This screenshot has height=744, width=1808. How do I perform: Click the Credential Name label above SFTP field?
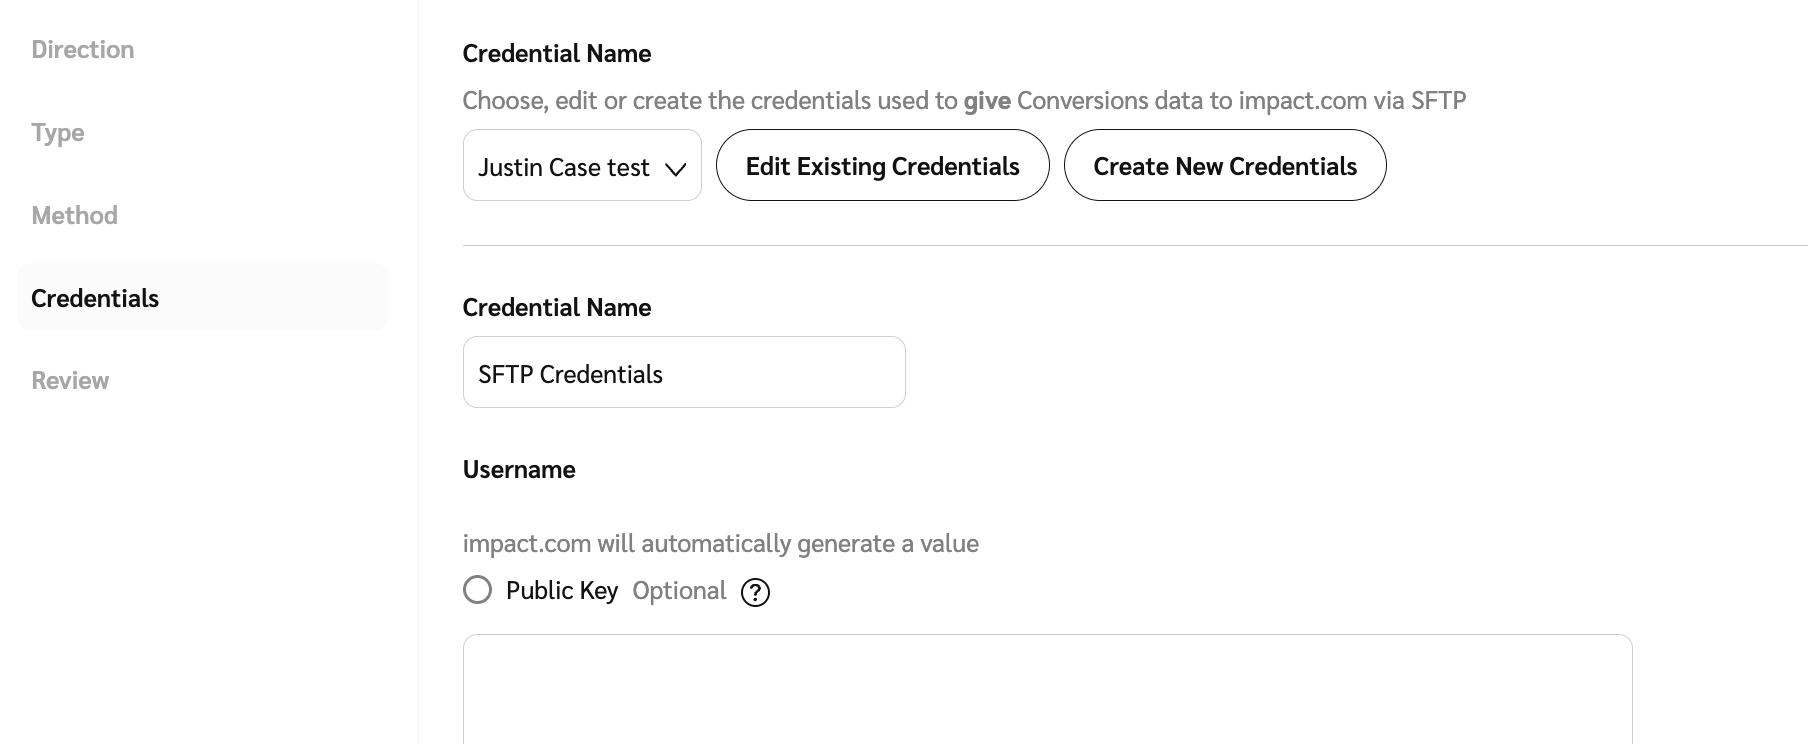(557, 308)
